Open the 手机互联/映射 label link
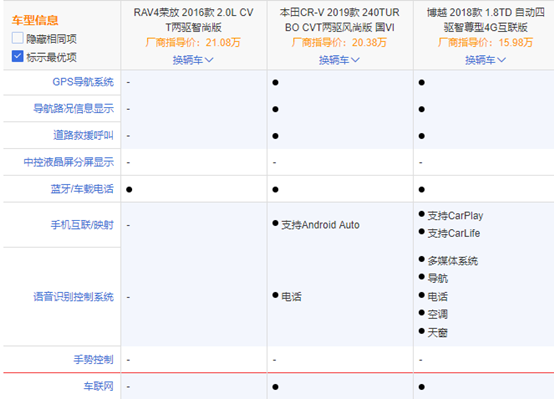The image size is (554, 399). (82, 225)
